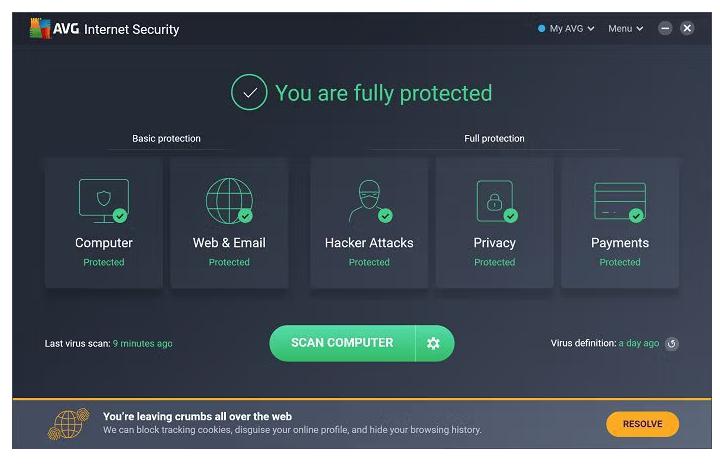
Task: Open scan settings gear icon
Action: coord(433,343)
